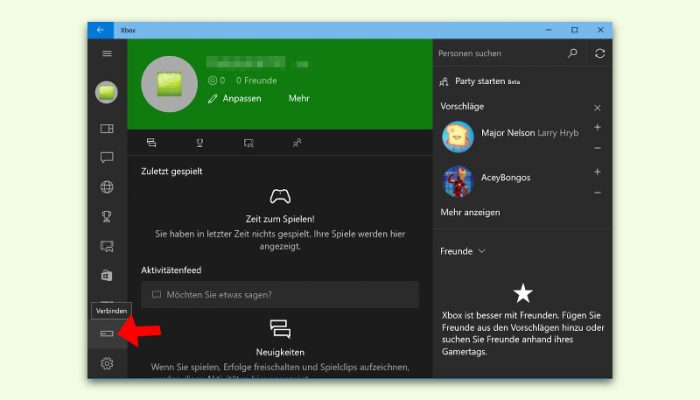Refresh the friends list with refresh icon

[600, 54]
